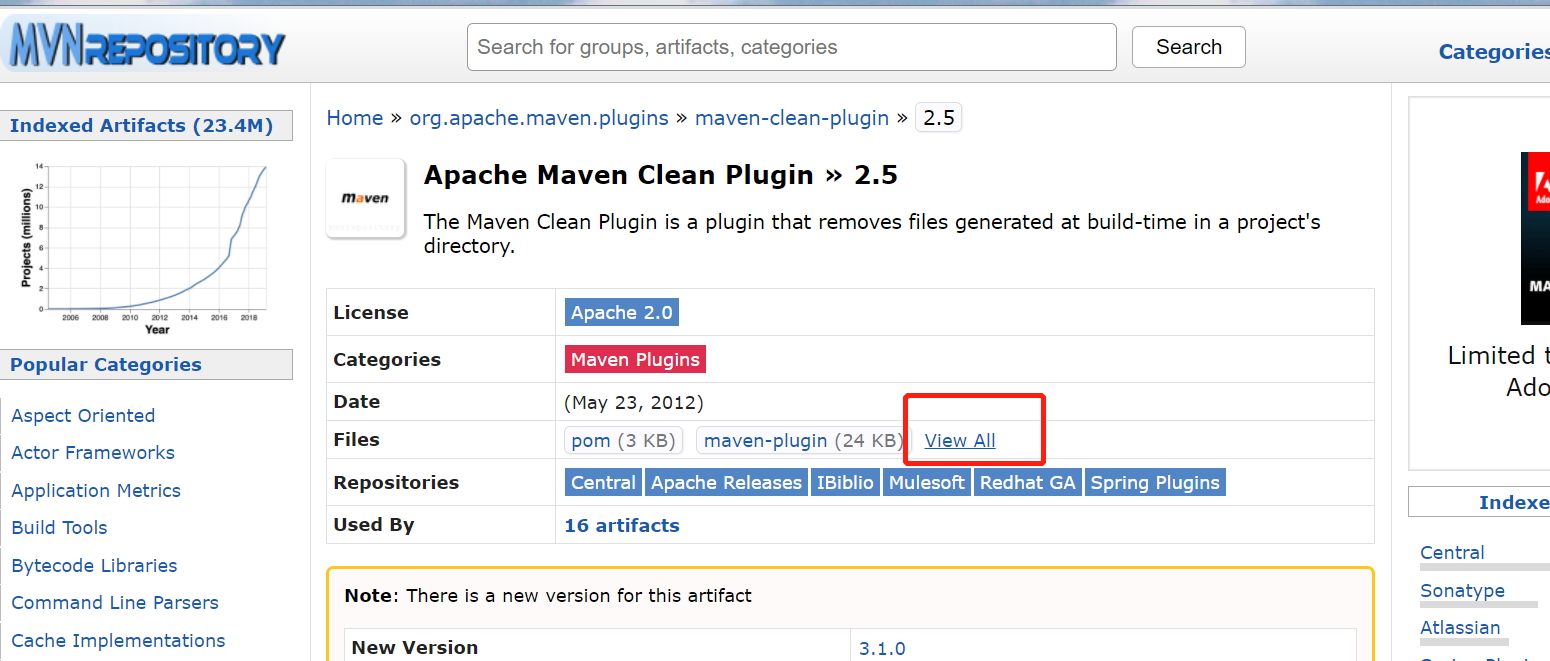Open the Categories menu in header

point(1493,52)
